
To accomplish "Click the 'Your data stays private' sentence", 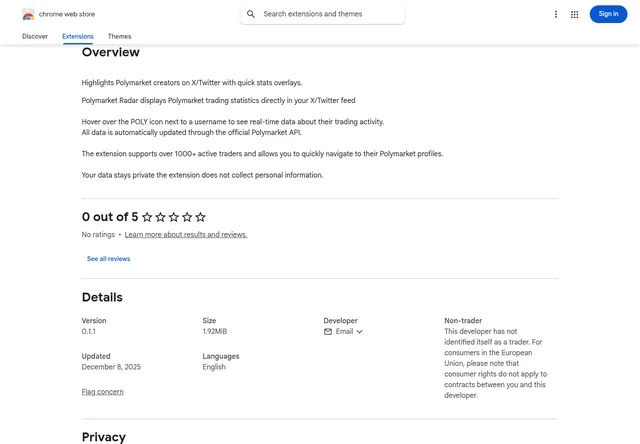I will tap(202, 175).
